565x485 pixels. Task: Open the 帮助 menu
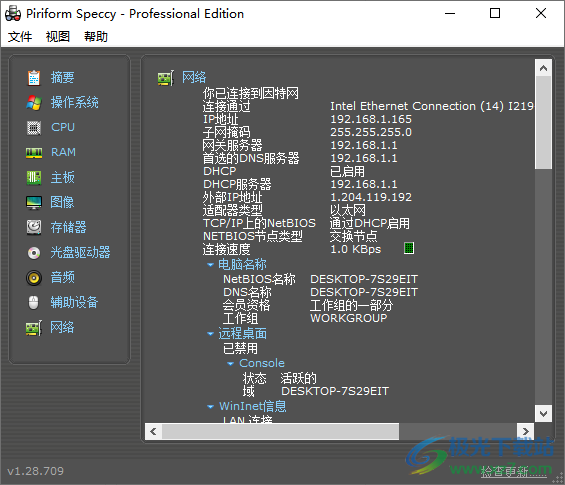click(x=96, y=36)
